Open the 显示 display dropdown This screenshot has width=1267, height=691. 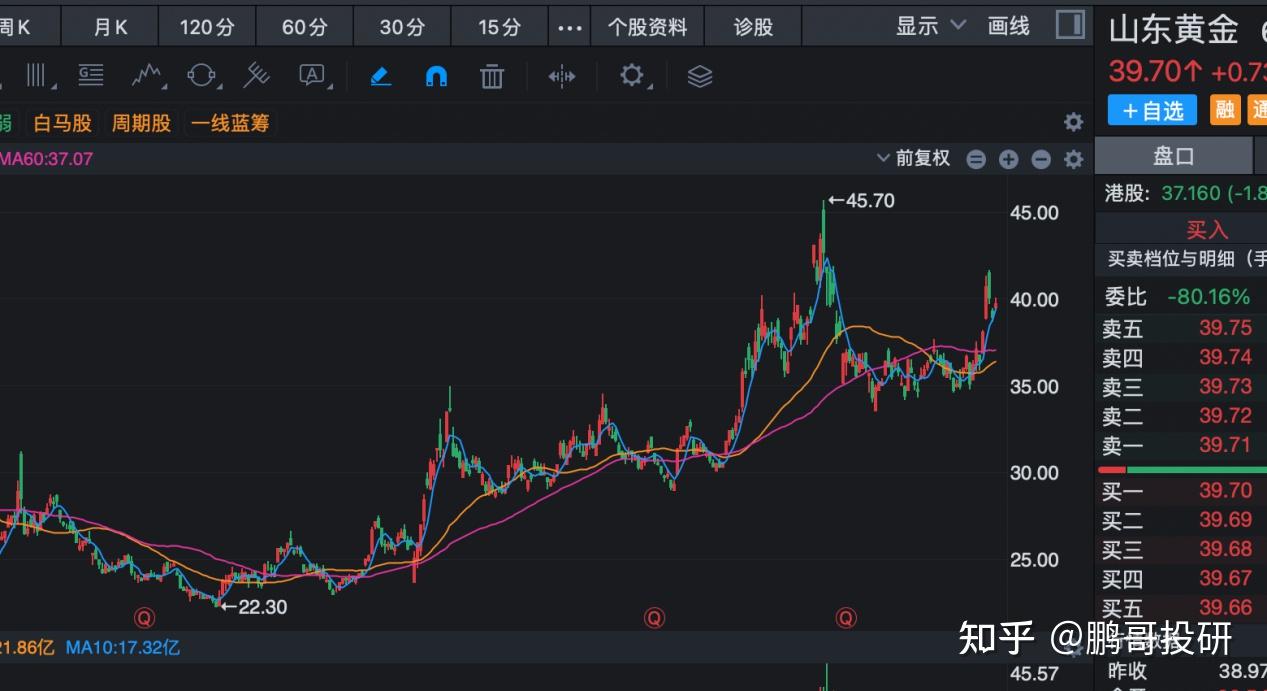[927, 26]
